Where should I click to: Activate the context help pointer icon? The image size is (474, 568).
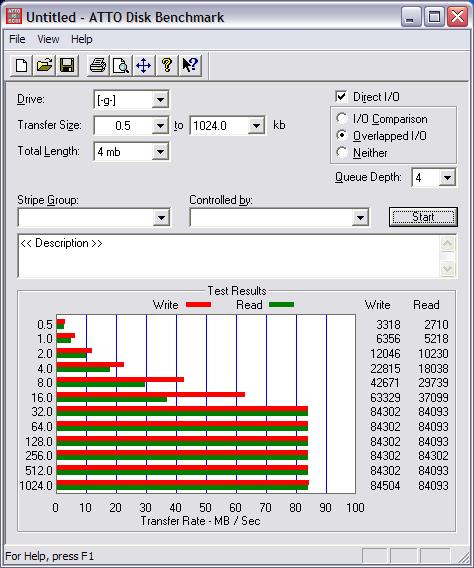click(x=190, y=66)
